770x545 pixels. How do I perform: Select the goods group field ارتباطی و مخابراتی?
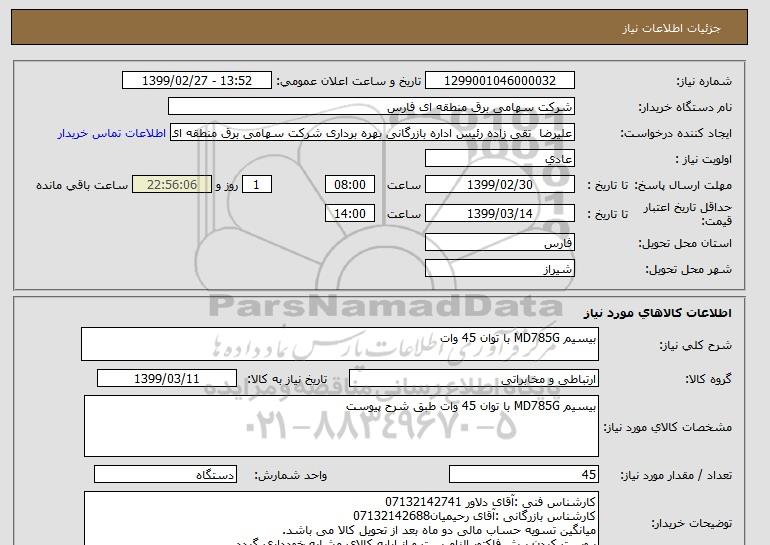pos(473,379)
